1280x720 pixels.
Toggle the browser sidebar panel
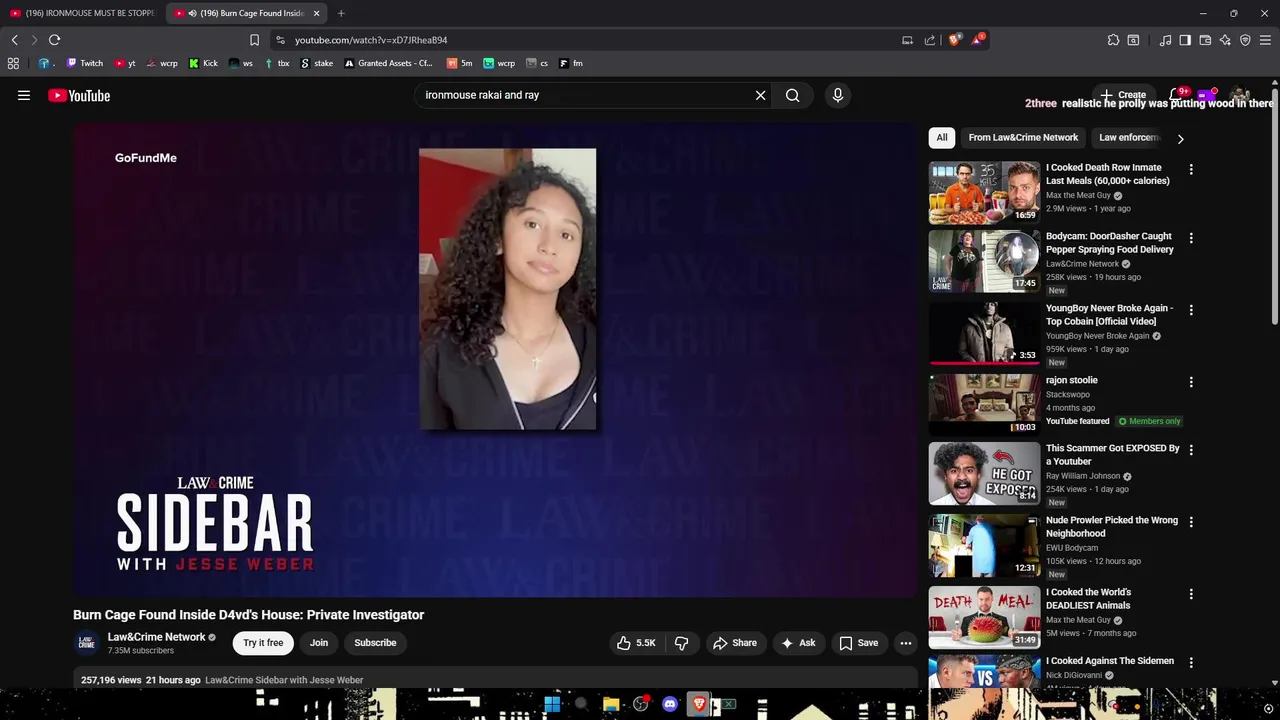point(1185,40)
